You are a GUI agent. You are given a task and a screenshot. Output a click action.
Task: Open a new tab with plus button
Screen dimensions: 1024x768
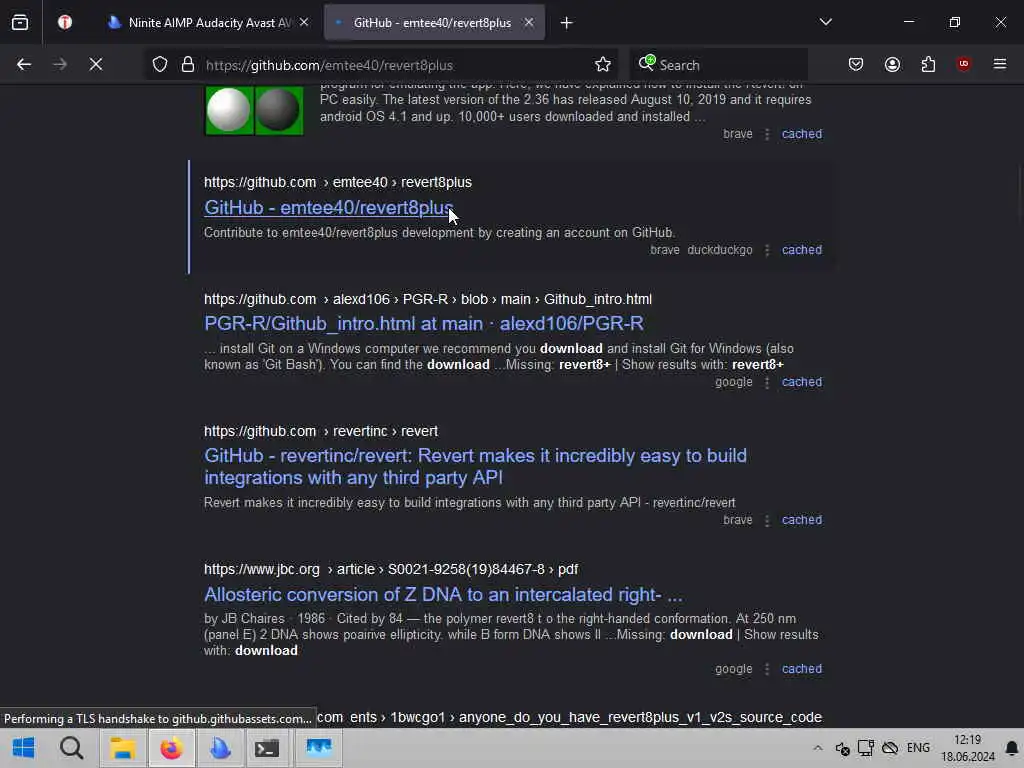pyautogui.click(x=566, y=23)
